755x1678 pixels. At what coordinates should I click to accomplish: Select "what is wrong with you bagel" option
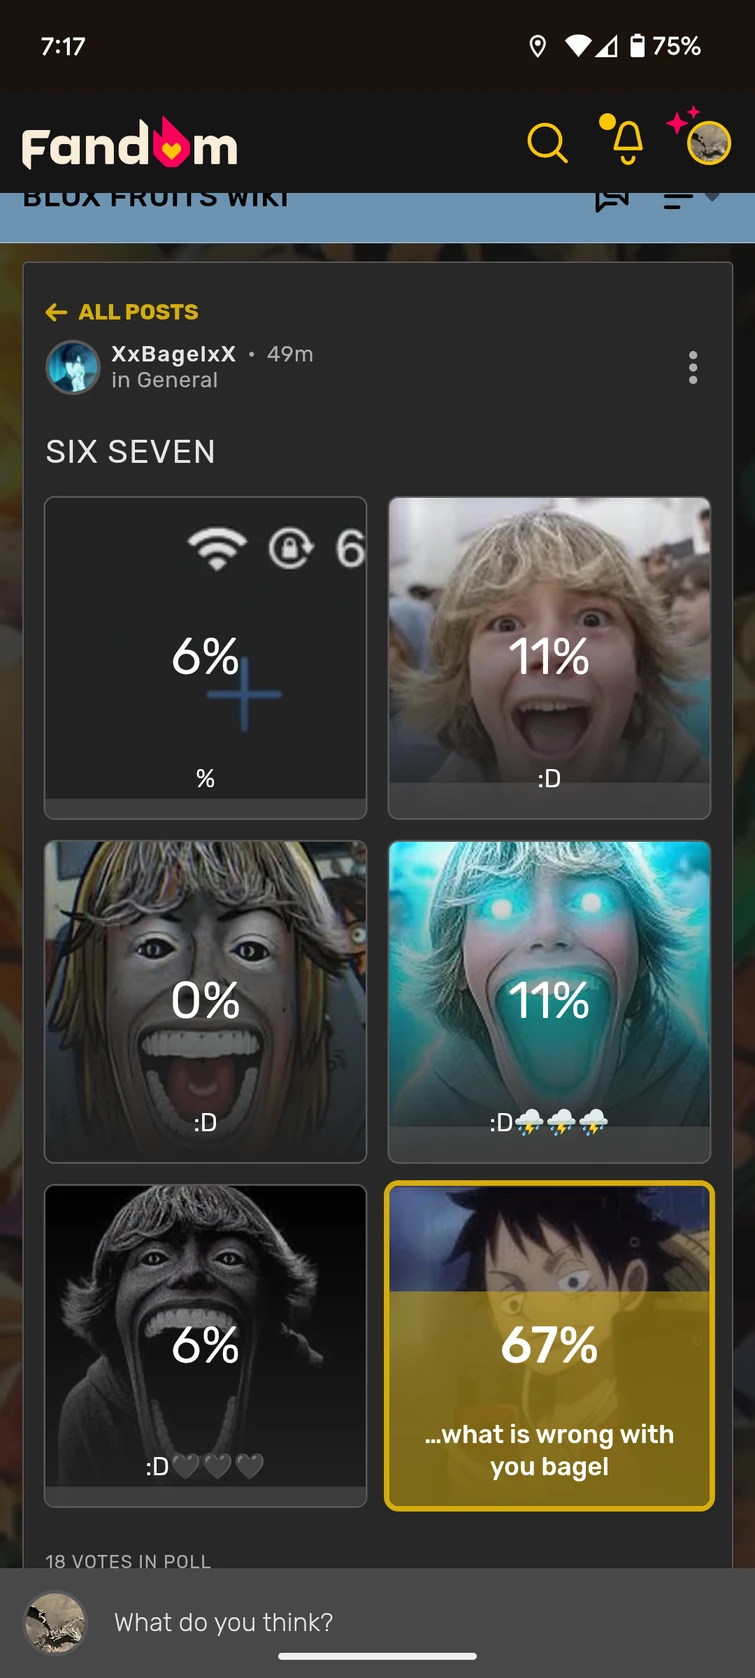[549, 1346]
